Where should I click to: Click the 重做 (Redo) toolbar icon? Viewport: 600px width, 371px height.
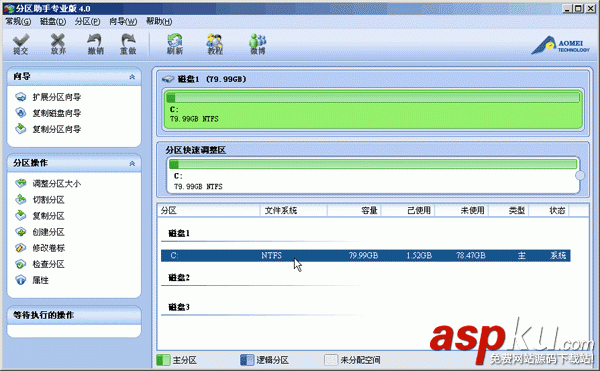[x=128, y=44]
